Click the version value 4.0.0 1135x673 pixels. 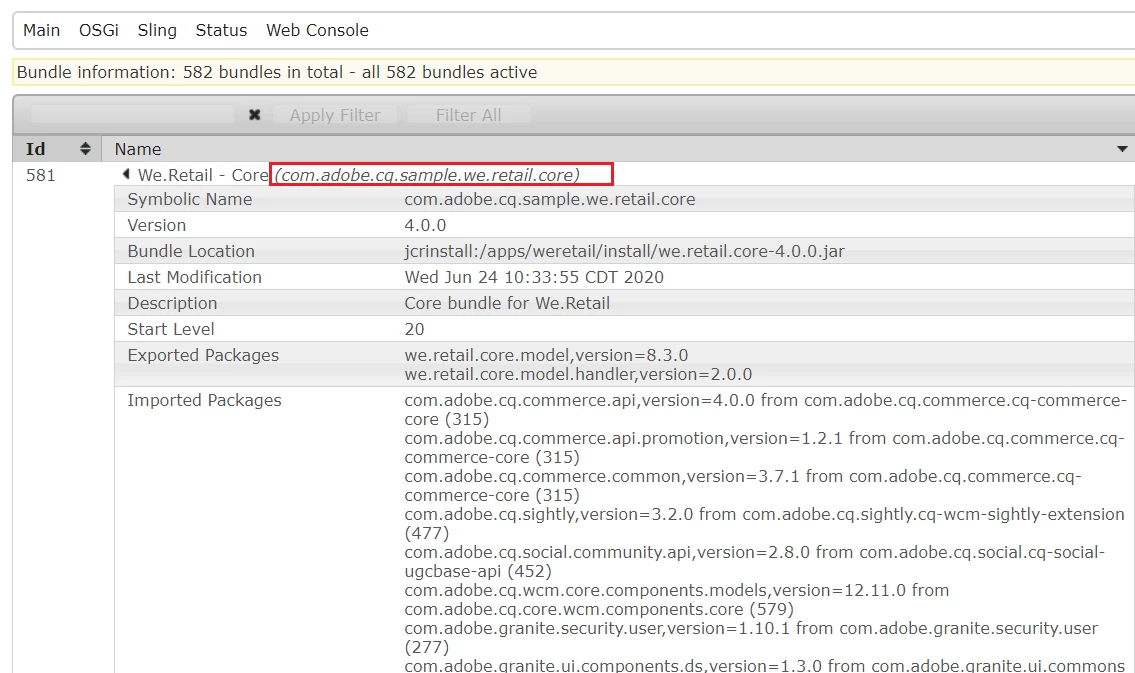pyautogui.click(x=425, y=225)
